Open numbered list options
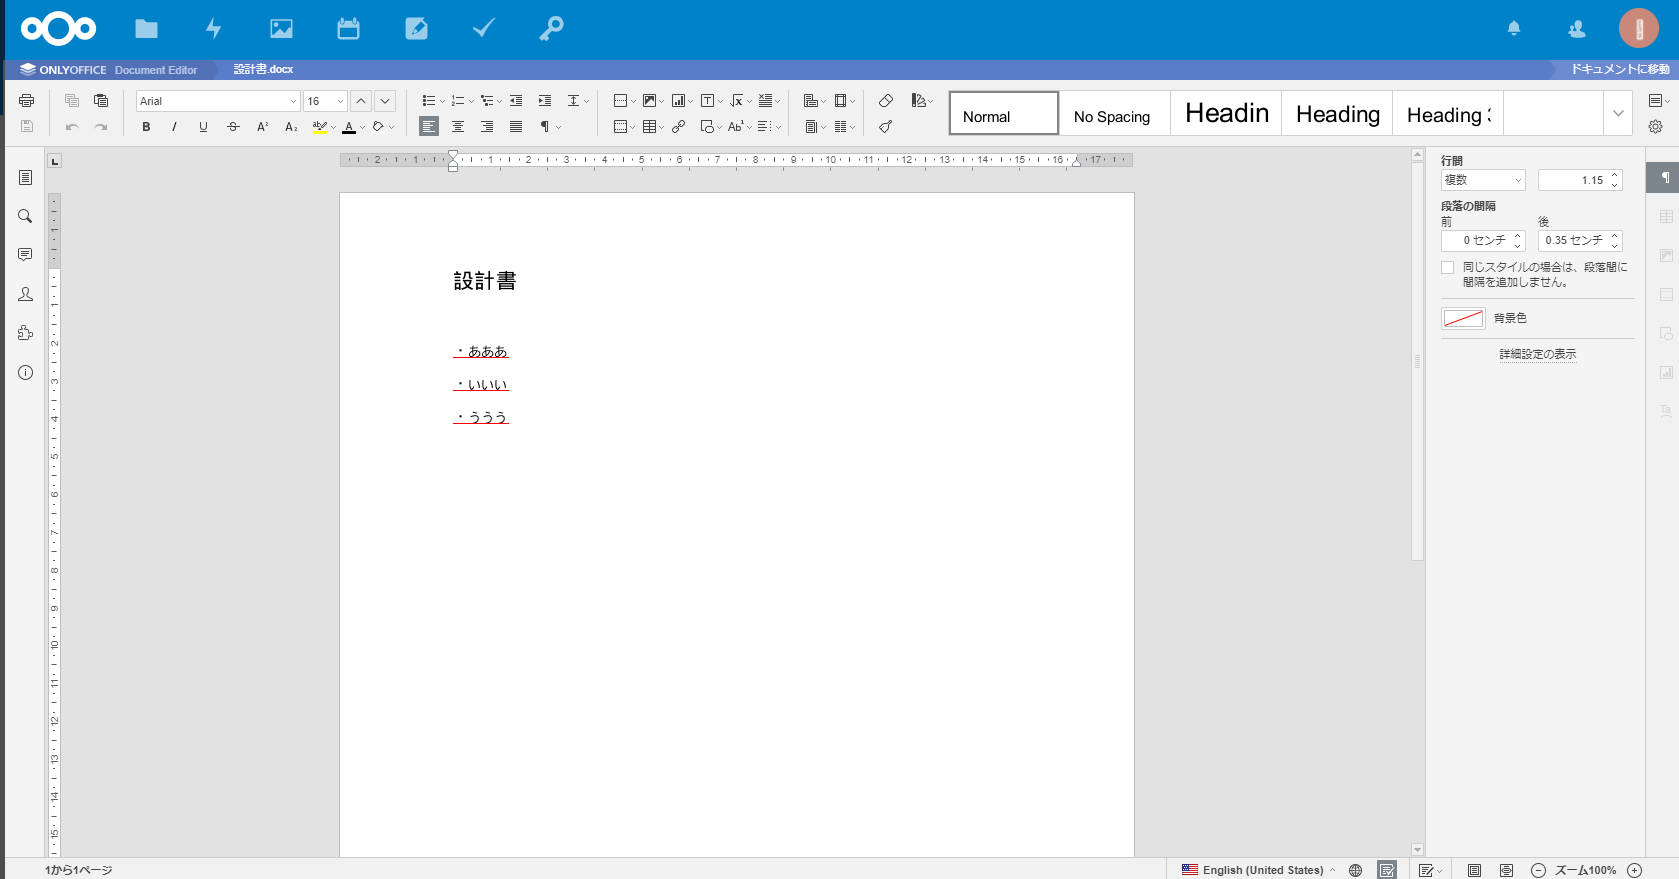 coord(462,101)
